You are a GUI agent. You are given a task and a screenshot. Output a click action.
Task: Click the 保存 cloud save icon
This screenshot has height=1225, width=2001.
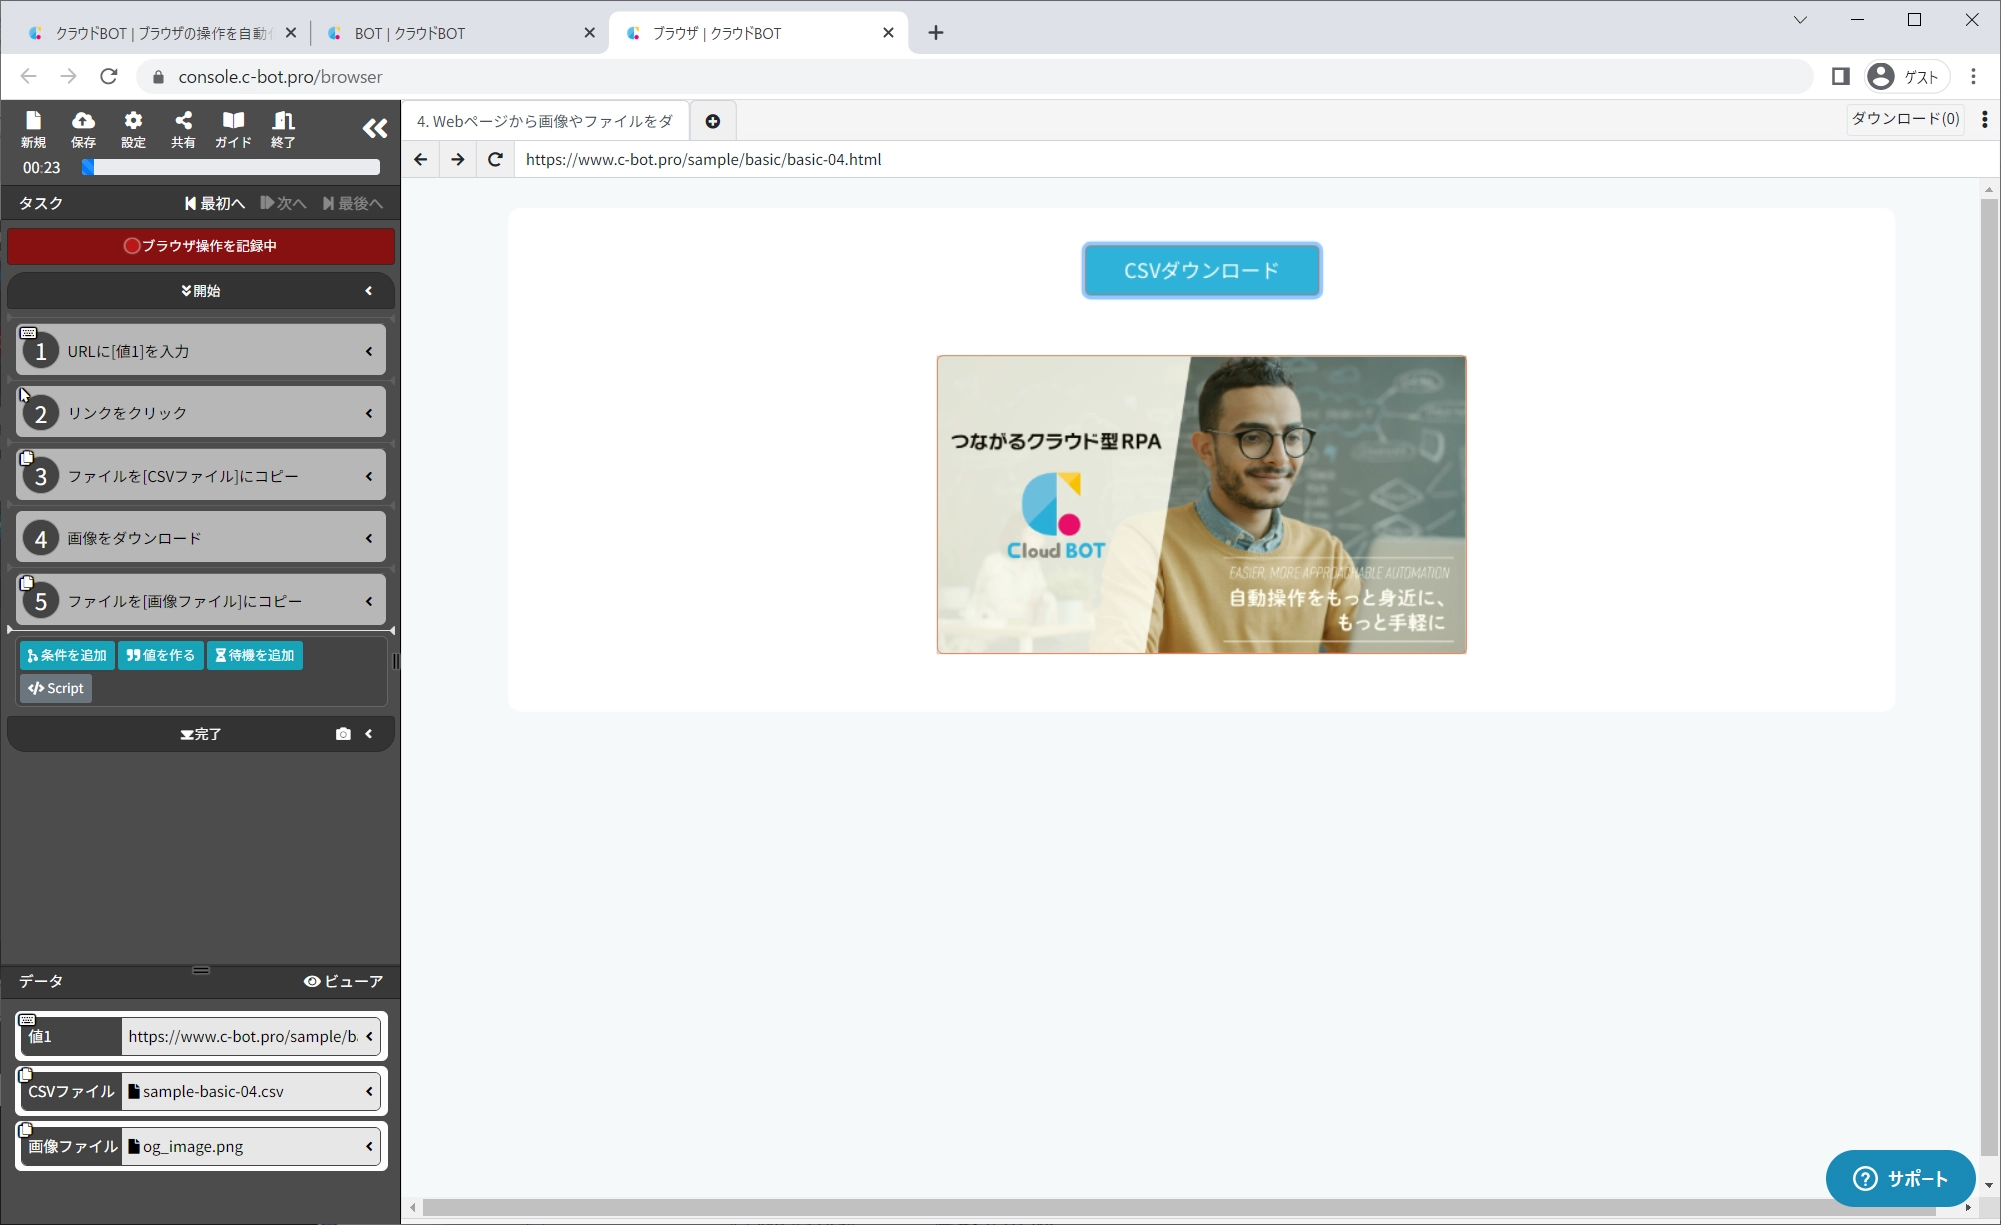click(x=83, y=129)
